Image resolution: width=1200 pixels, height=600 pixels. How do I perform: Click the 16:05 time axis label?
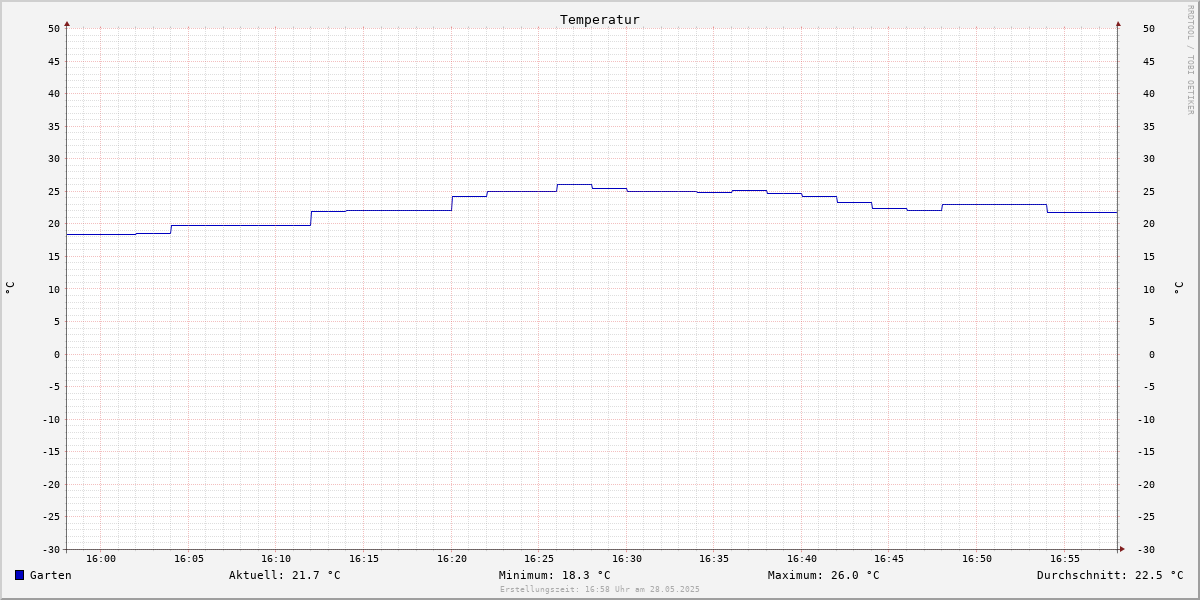189,558
